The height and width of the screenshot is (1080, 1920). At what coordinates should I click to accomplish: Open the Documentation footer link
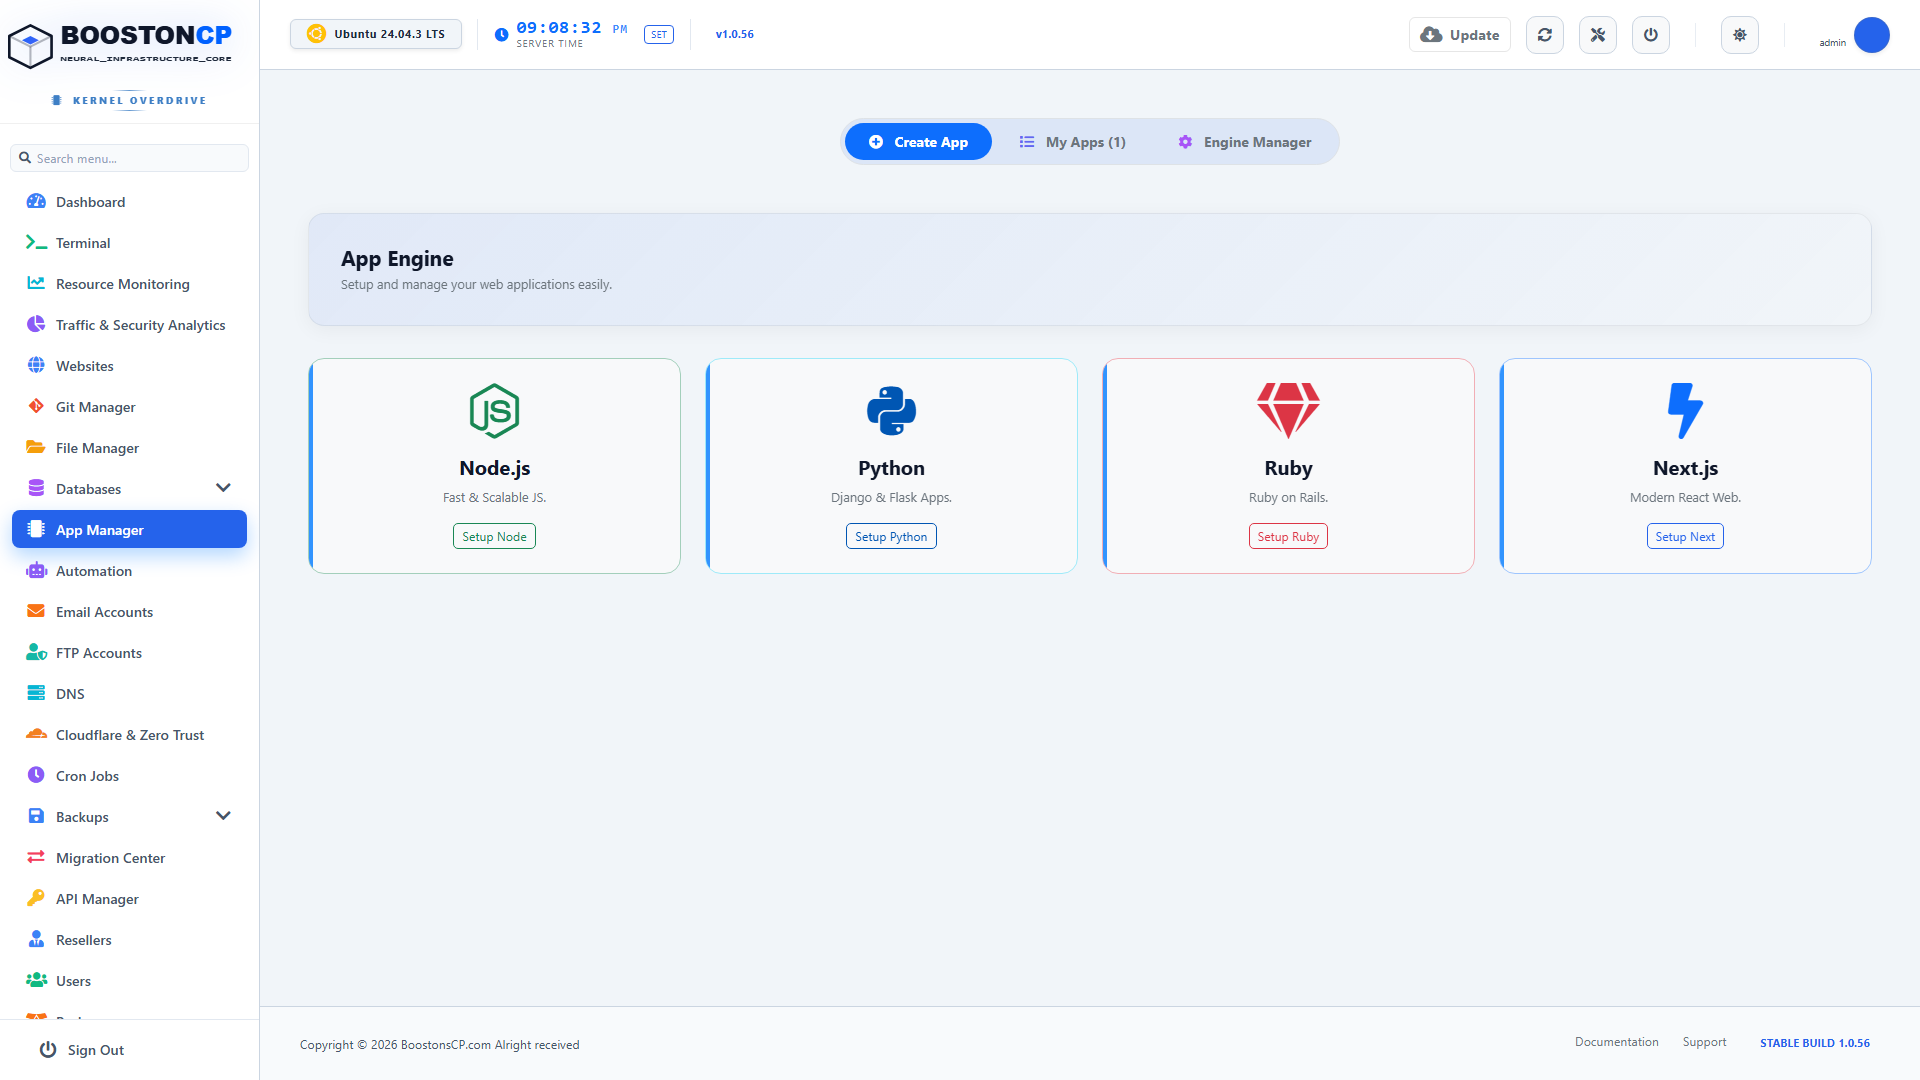click(x=1616, y=1042)
